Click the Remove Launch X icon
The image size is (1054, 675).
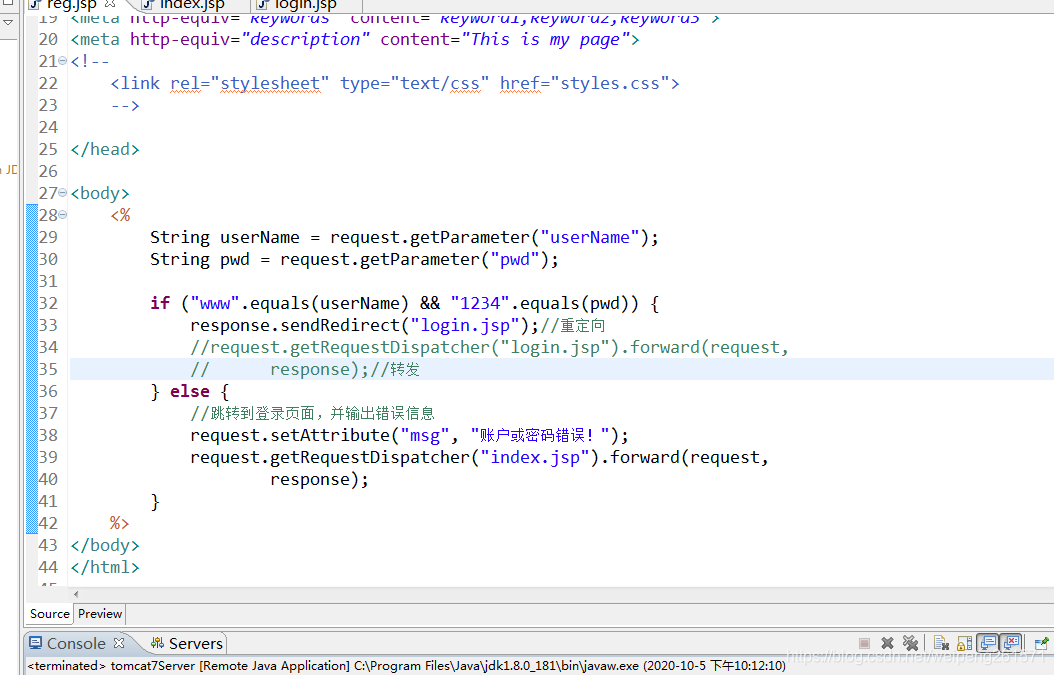(887, 643)
